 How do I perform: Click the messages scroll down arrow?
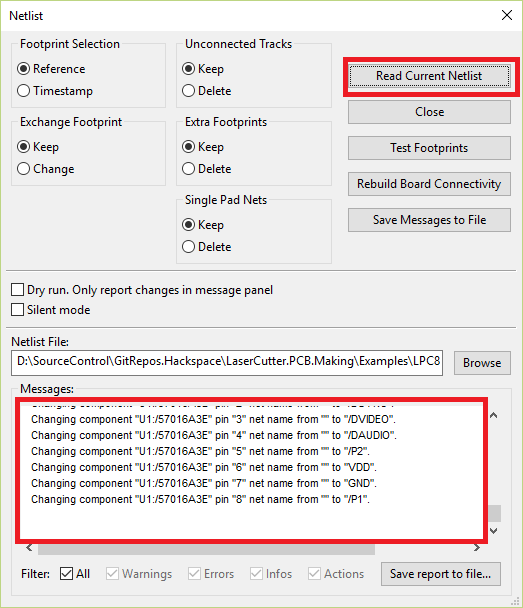[x=494, y=530]
